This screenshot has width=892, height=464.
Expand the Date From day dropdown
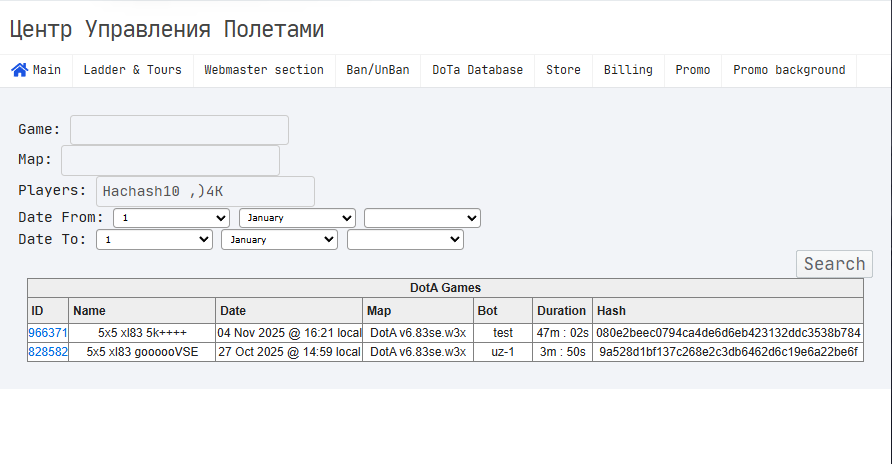tap(171, 218)
